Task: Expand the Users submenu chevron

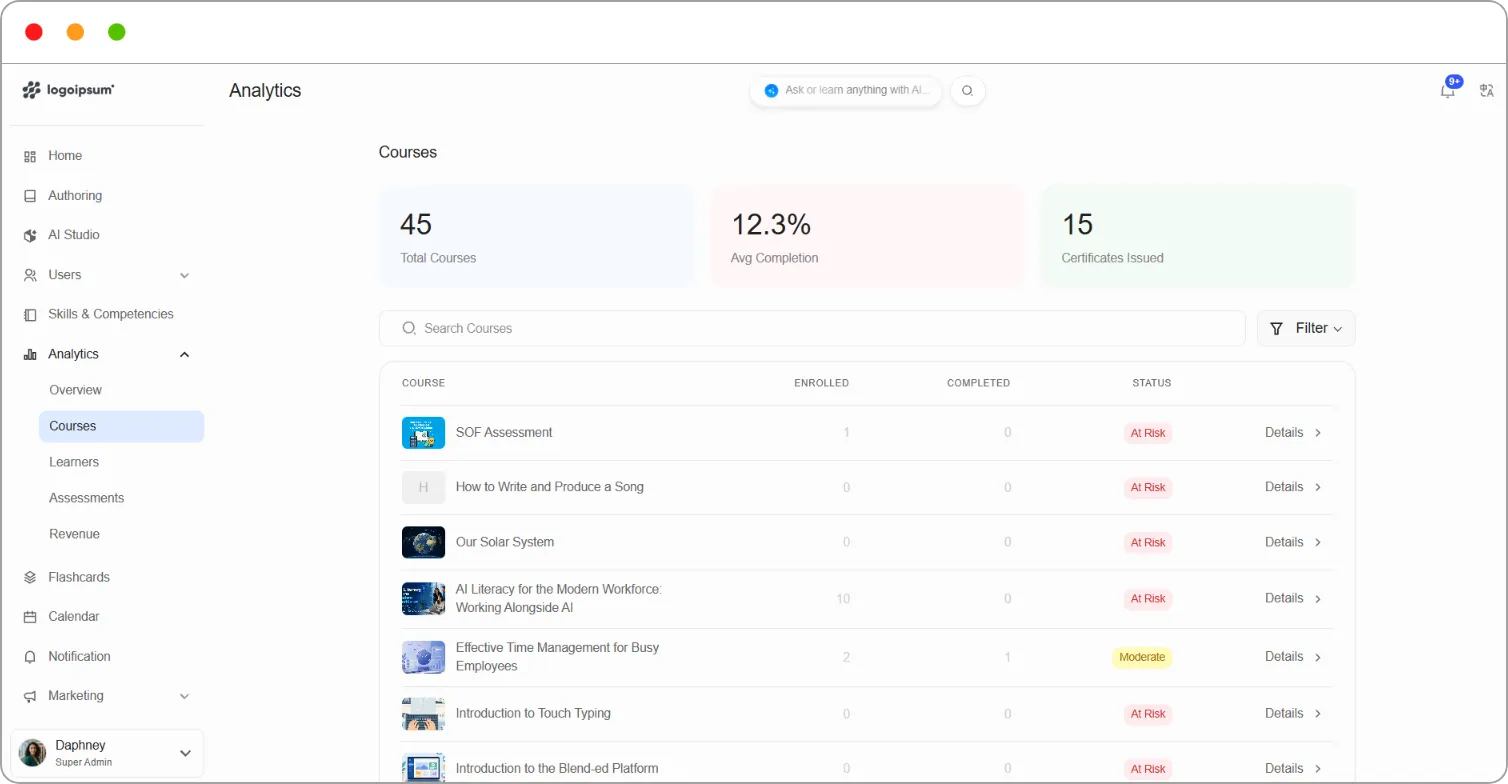Action: click(184, 275)
